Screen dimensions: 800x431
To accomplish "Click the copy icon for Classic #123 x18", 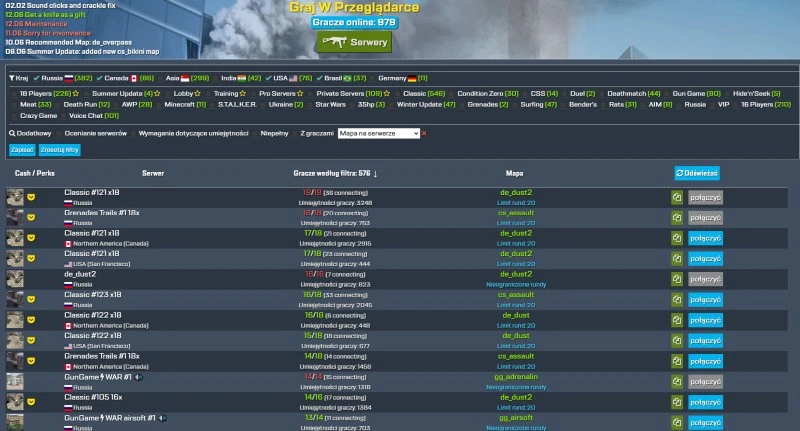I will (x=677, y=299).
